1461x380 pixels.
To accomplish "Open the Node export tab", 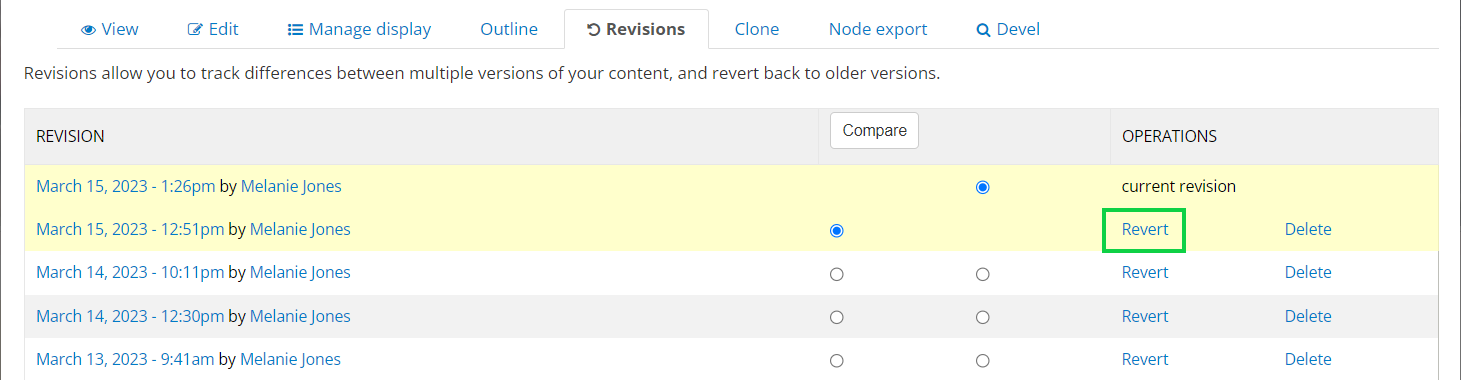I will (878, 29).
